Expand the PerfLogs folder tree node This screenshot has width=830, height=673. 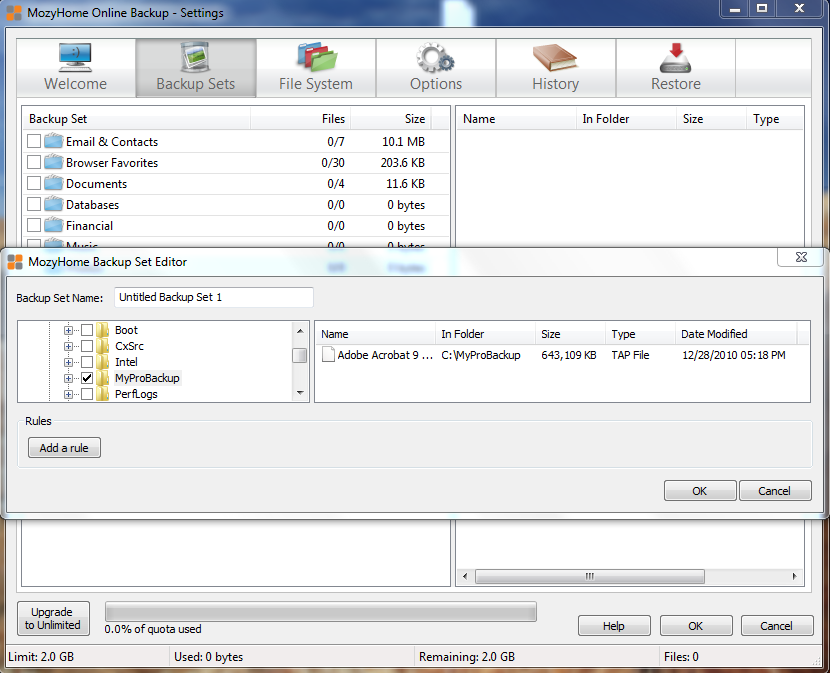(x=68, y=394)
